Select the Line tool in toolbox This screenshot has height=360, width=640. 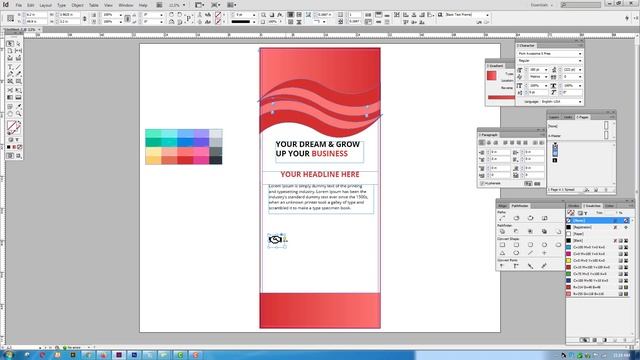[x=18, y=67]
